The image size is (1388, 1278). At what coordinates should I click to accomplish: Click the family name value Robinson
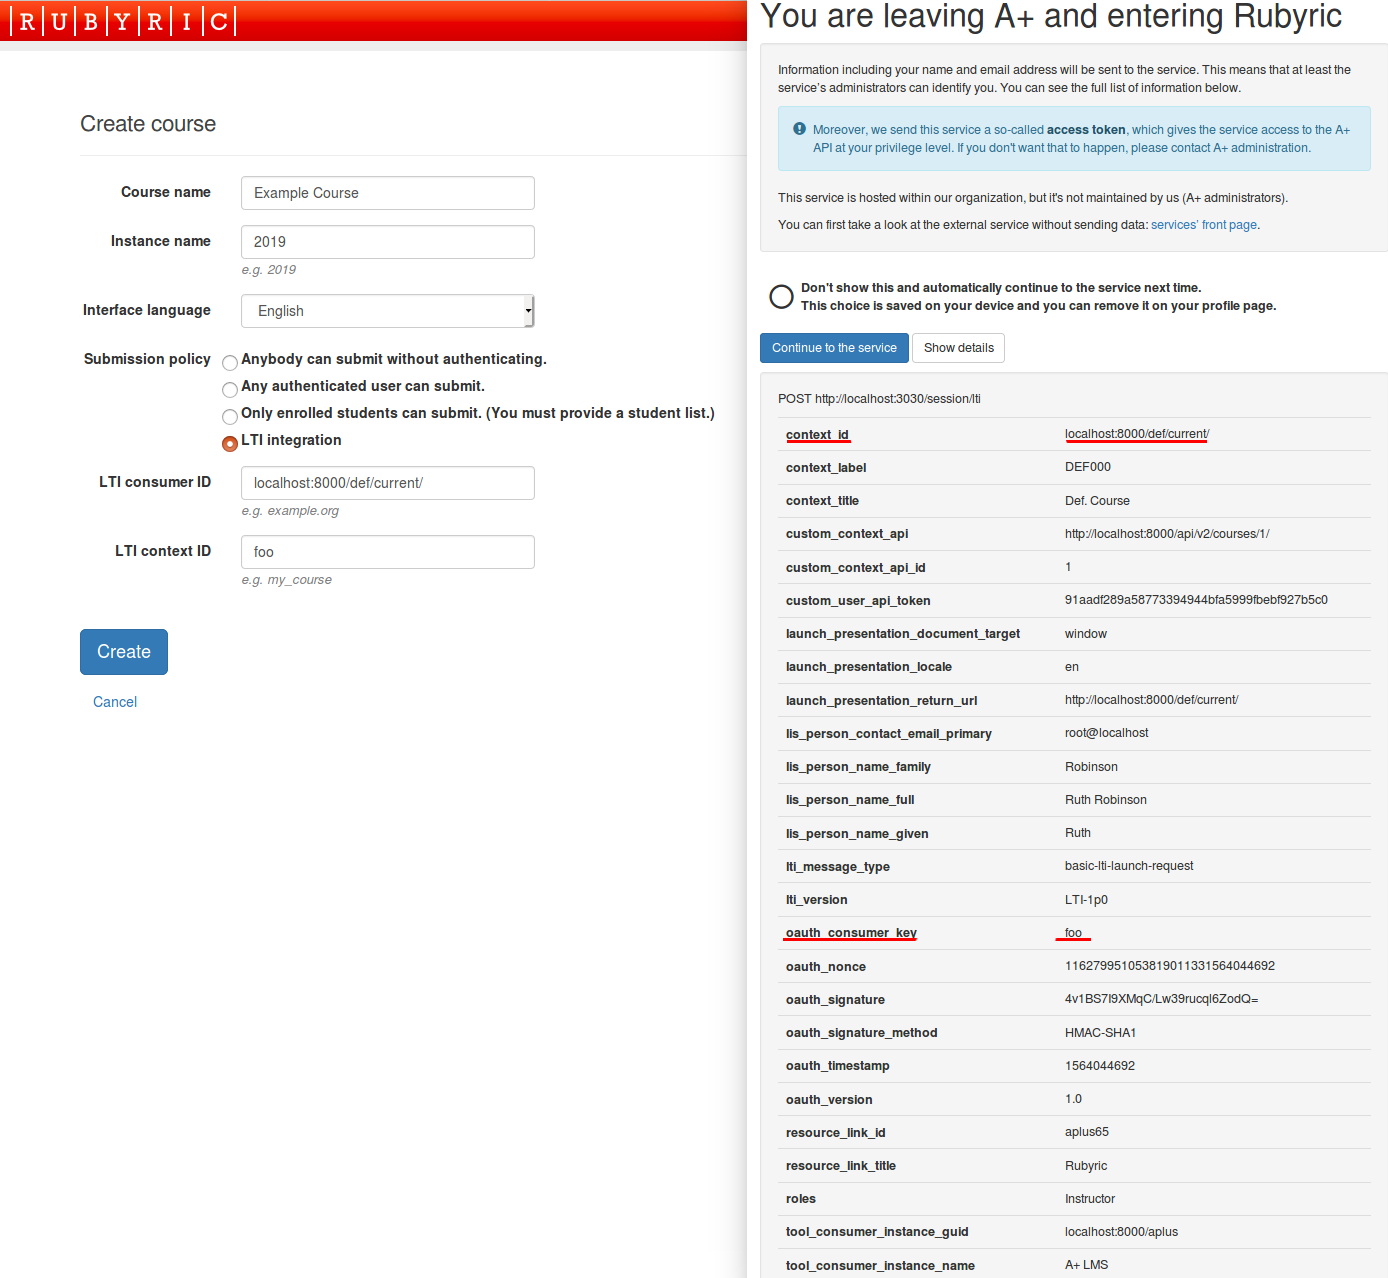tap(1091, 767)
